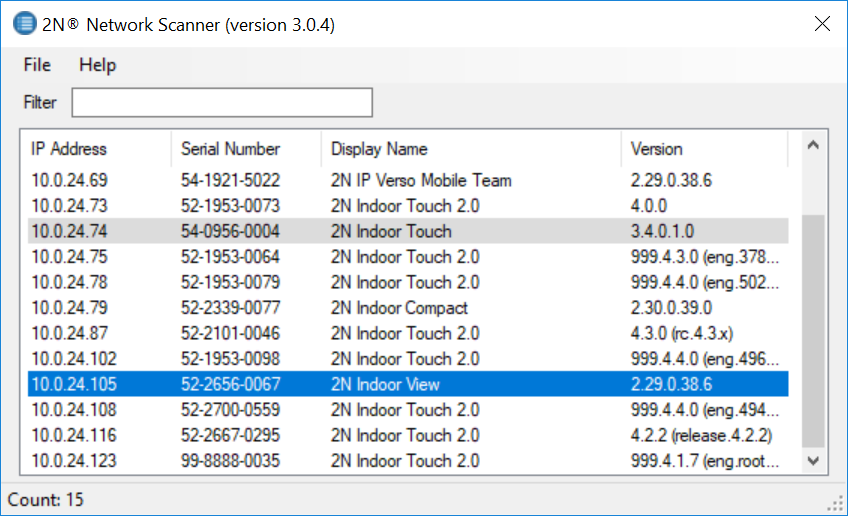
Task: Click the 2N Indoor Touch name in 10.0.24.74 row
Action: click(391, 231)
